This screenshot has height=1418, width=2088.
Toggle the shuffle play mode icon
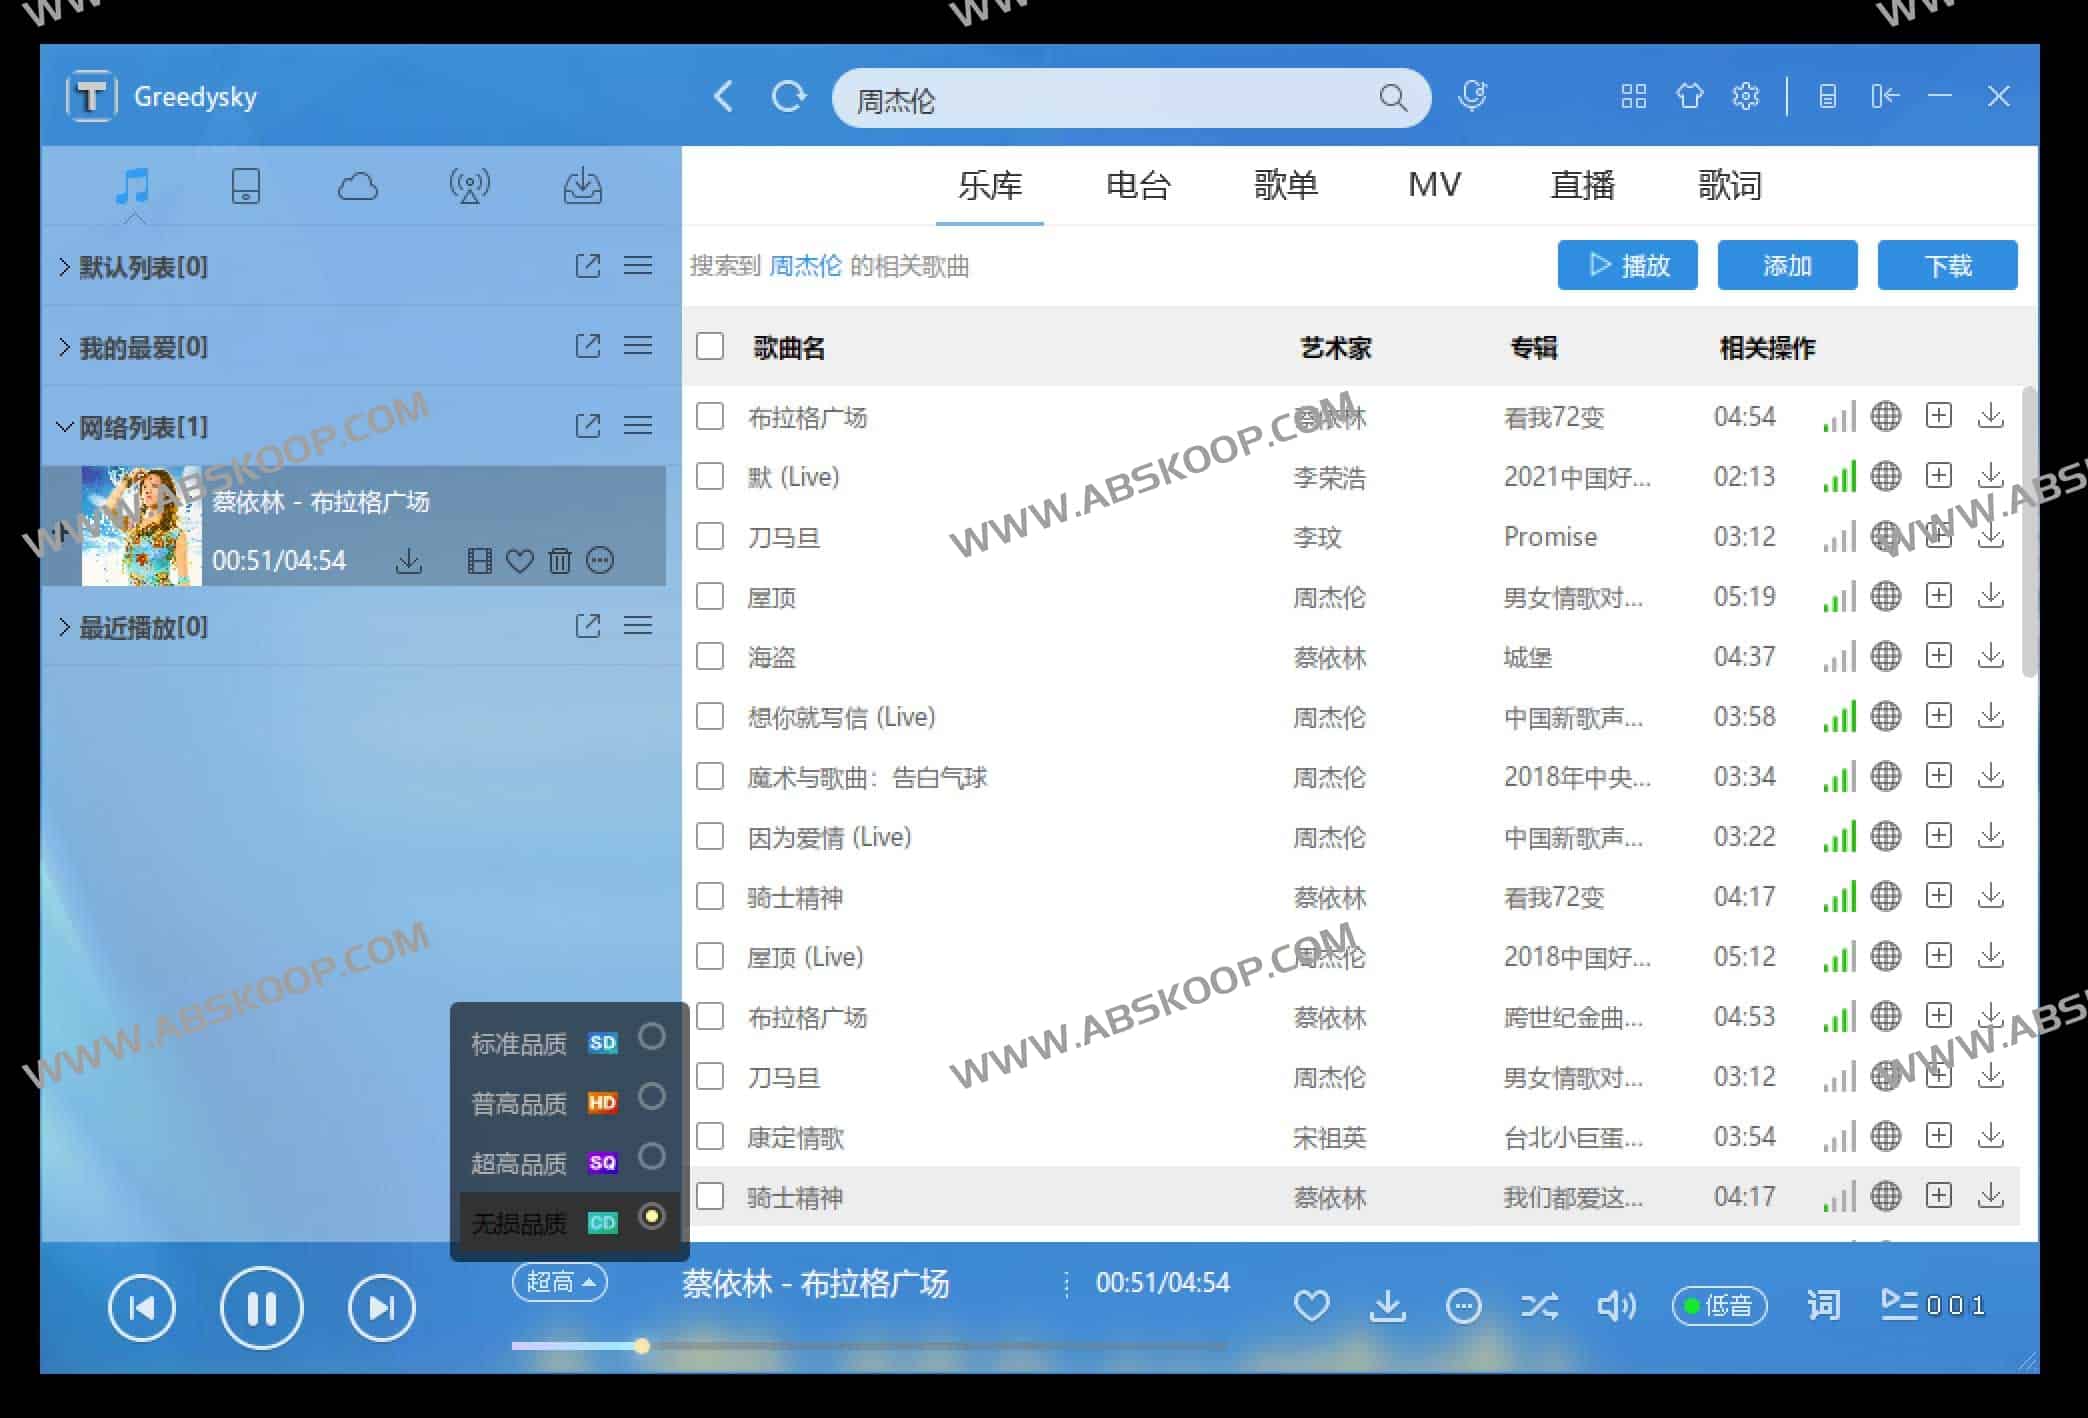[1538, 1306]
